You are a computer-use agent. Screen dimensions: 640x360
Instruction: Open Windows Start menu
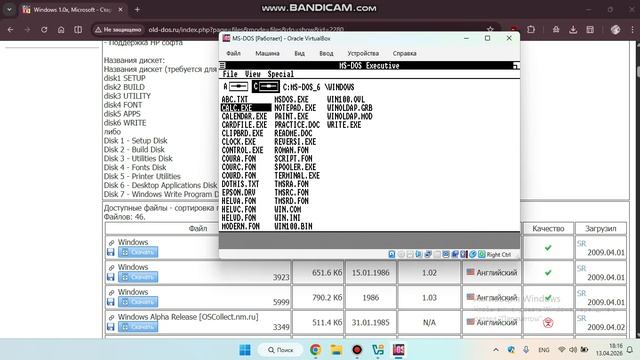click(245, 350)
